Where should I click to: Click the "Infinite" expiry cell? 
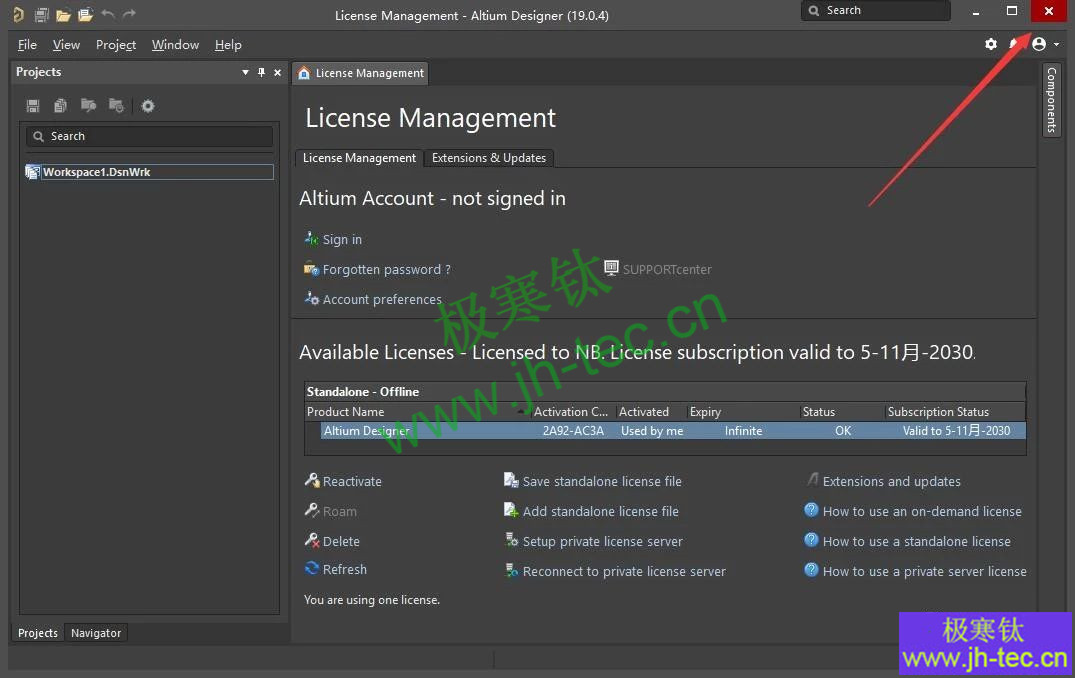click(743, 431)
